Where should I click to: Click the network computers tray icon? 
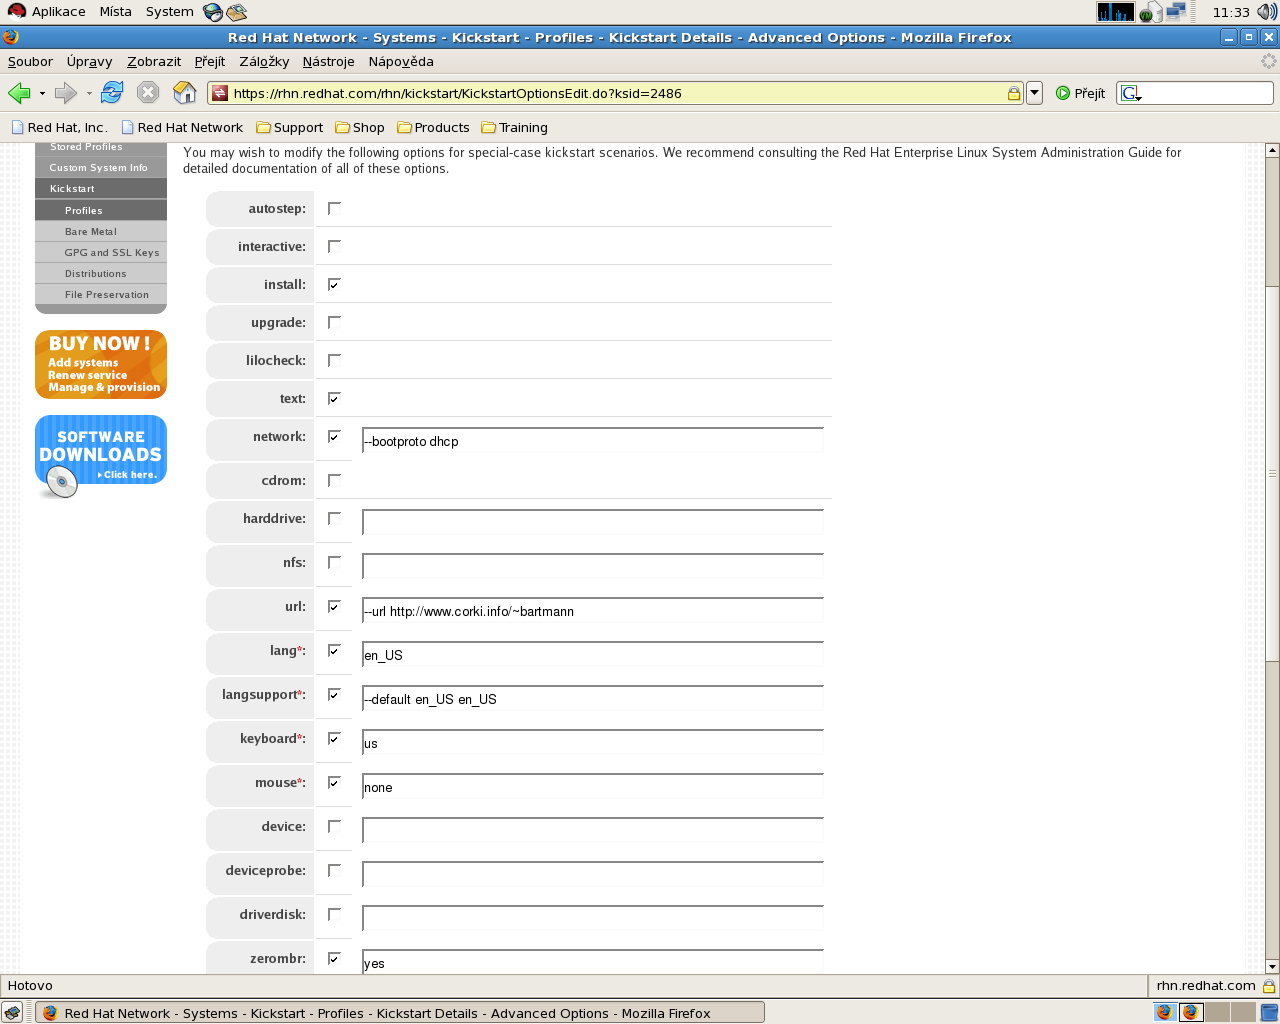click(1175, 12)
